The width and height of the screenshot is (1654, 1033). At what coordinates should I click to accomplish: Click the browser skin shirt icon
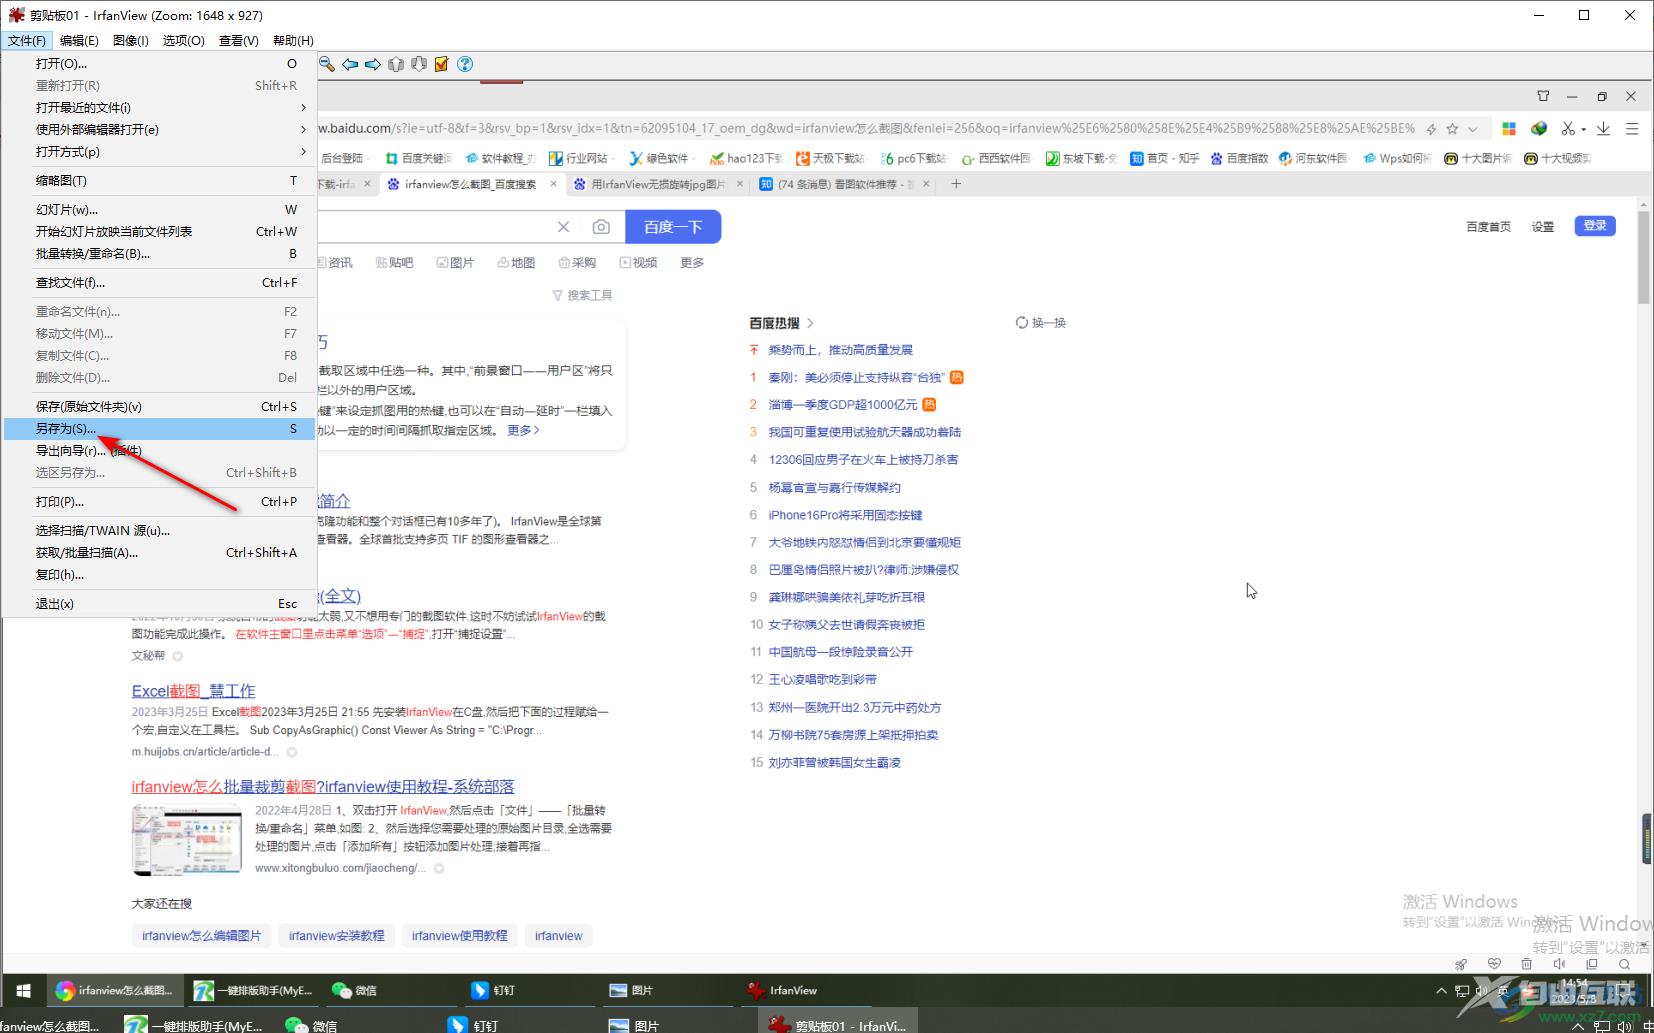[1543, 96]
